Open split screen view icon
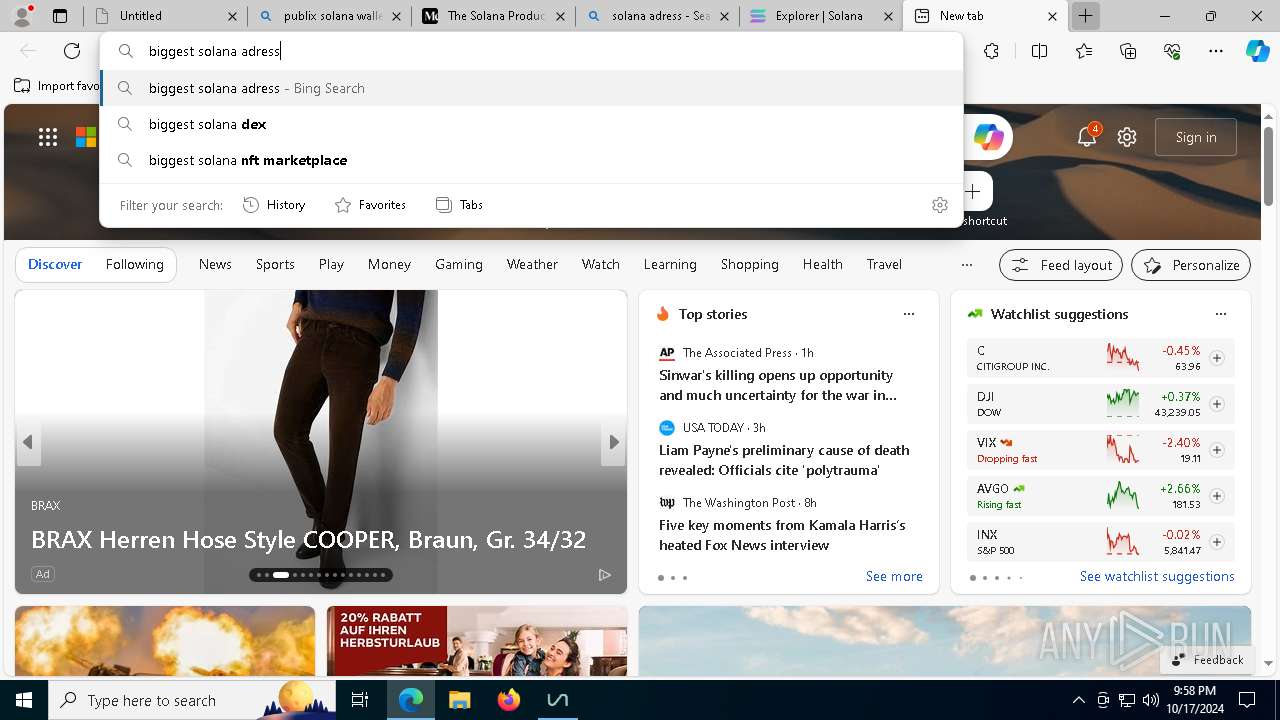The width and height of the screenshot is (1280, 720). (1039, 51)
